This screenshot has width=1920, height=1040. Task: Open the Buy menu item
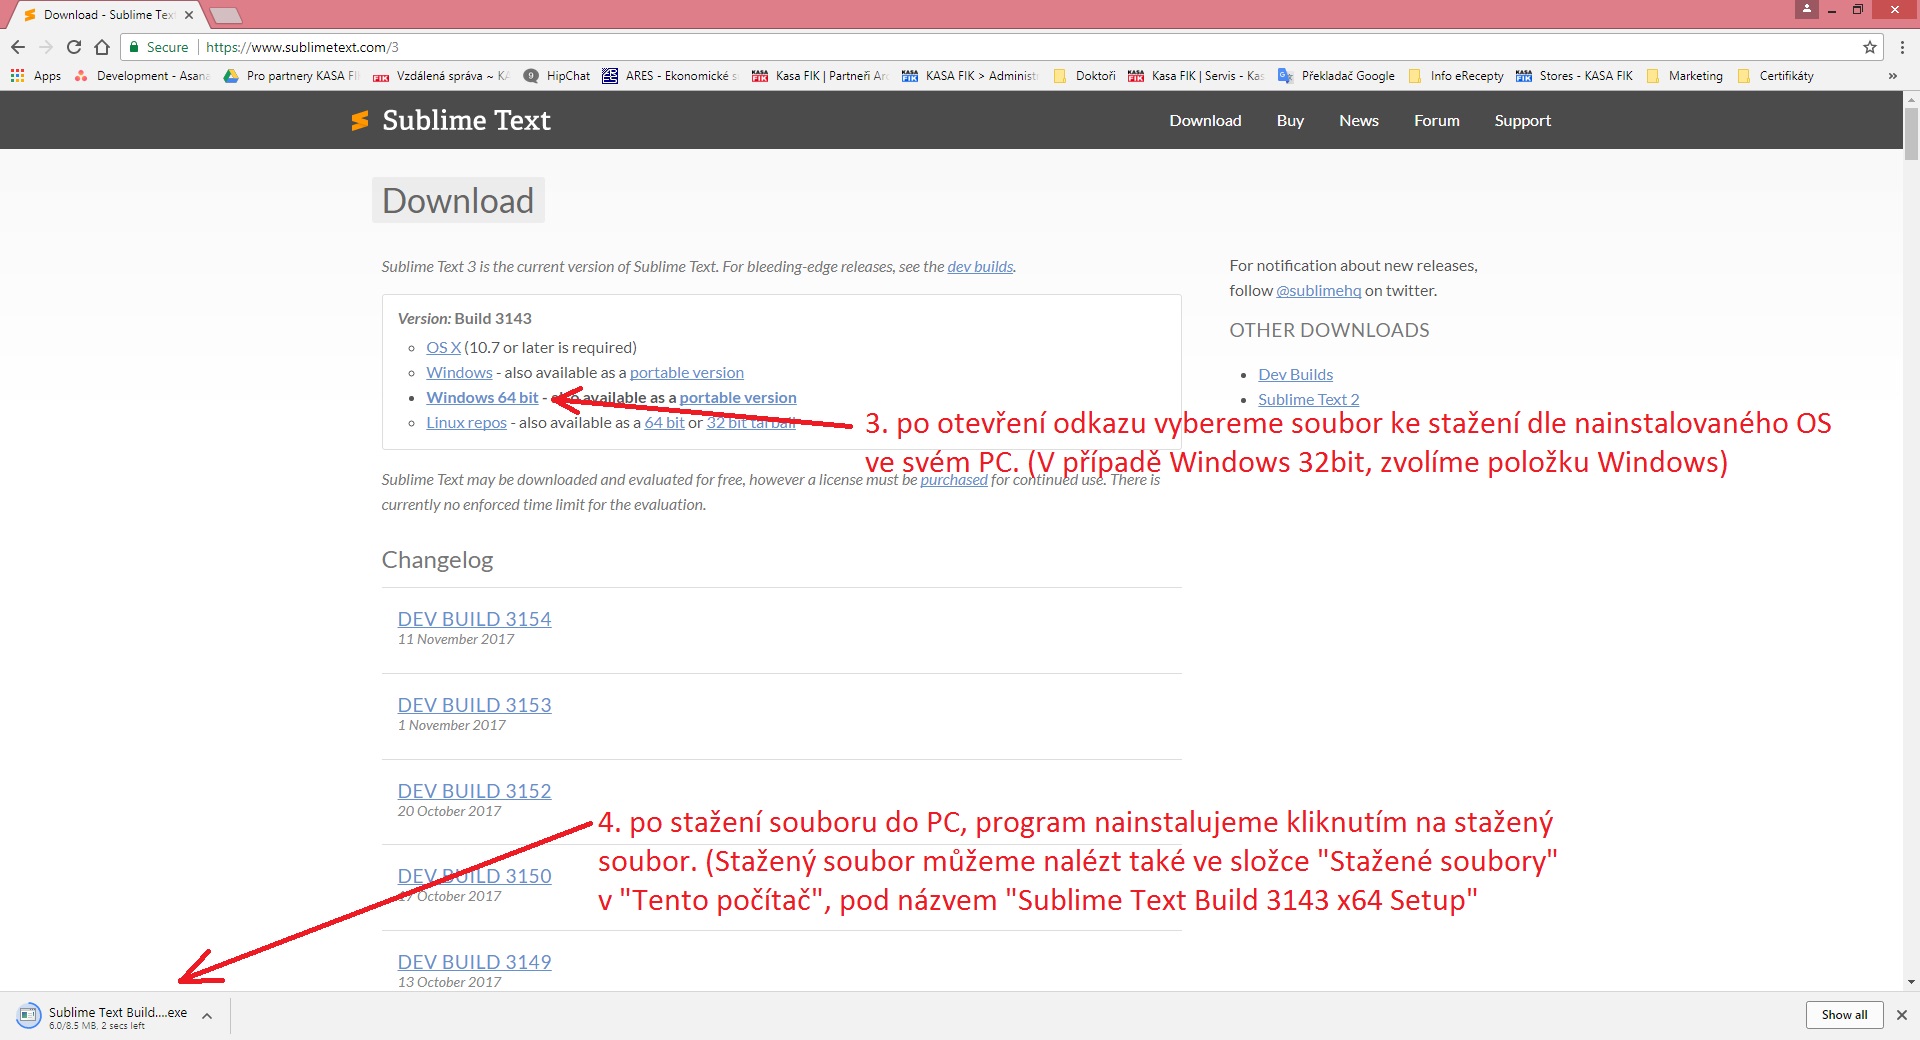tap(1290, 121)
